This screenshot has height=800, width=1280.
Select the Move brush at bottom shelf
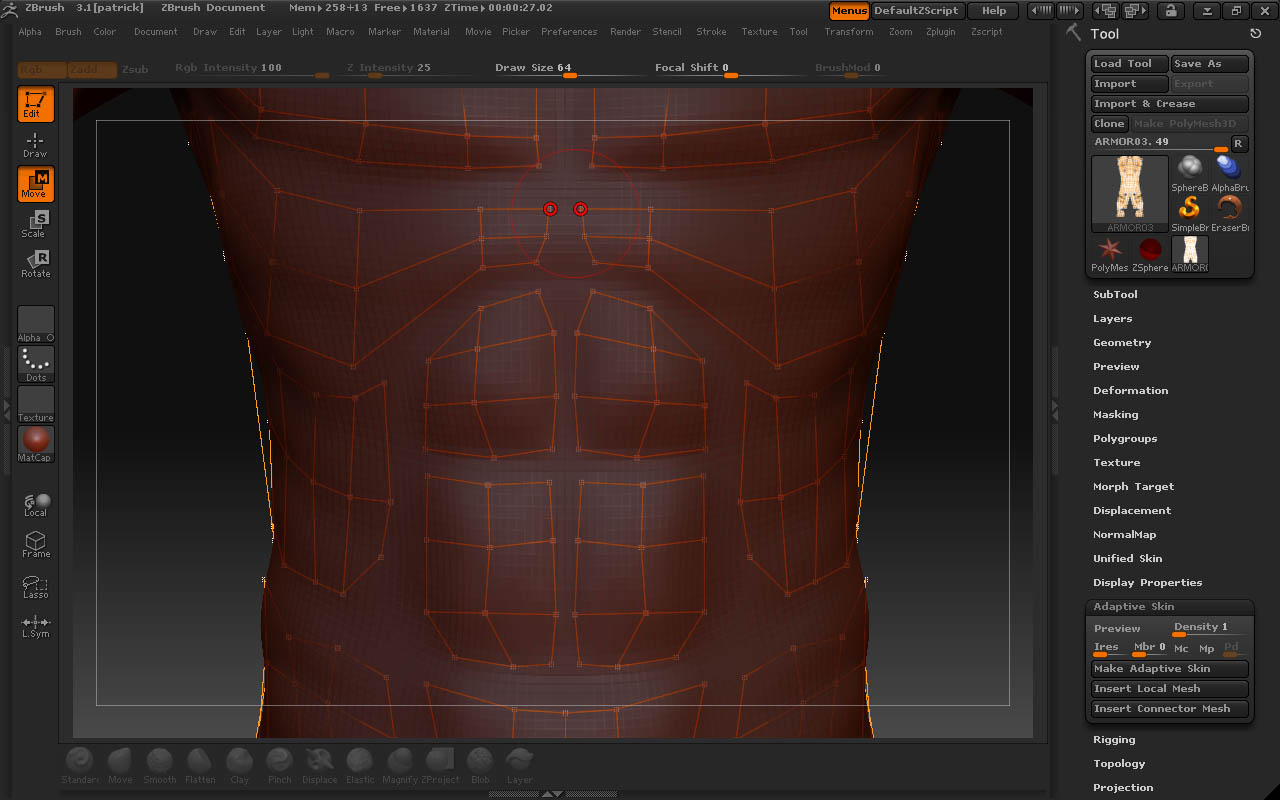pos(120,765)
